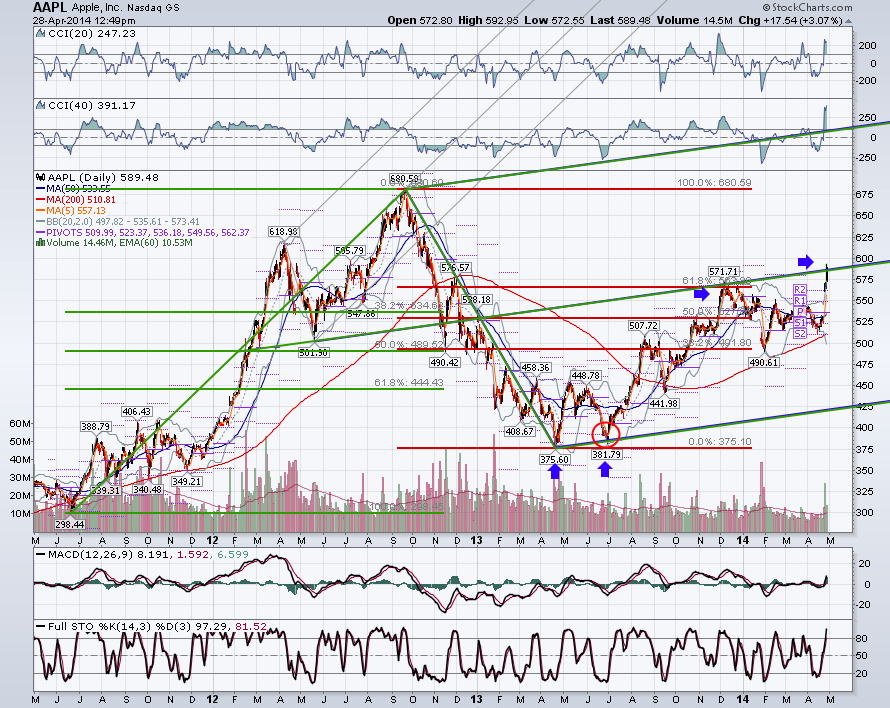Click the up triangle after Chg value
The image size is (890, 708).
click(x=849, y=21)
